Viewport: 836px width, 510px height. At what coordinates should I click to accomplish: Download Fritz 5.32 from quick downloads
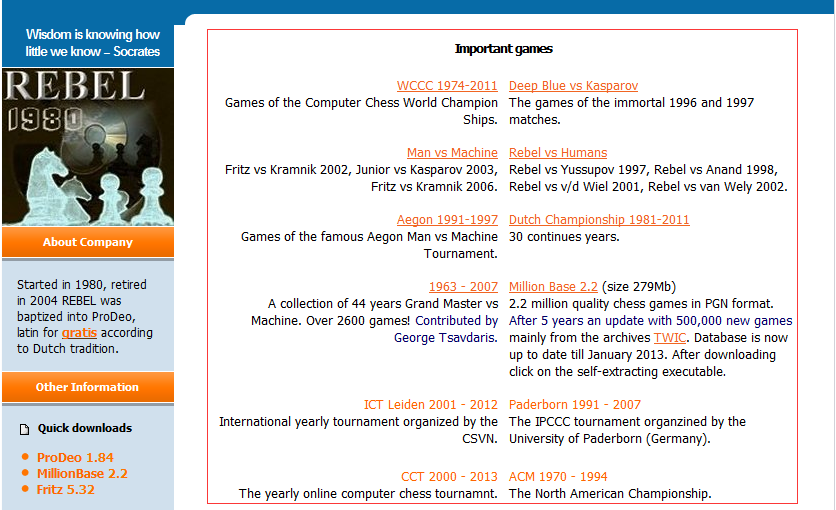pos(66,490)
